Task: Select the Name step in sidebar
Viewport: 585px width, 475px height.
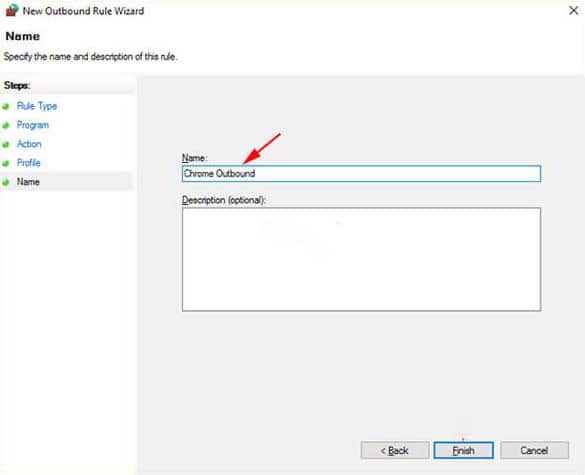Action: click(x=28, y=182)
